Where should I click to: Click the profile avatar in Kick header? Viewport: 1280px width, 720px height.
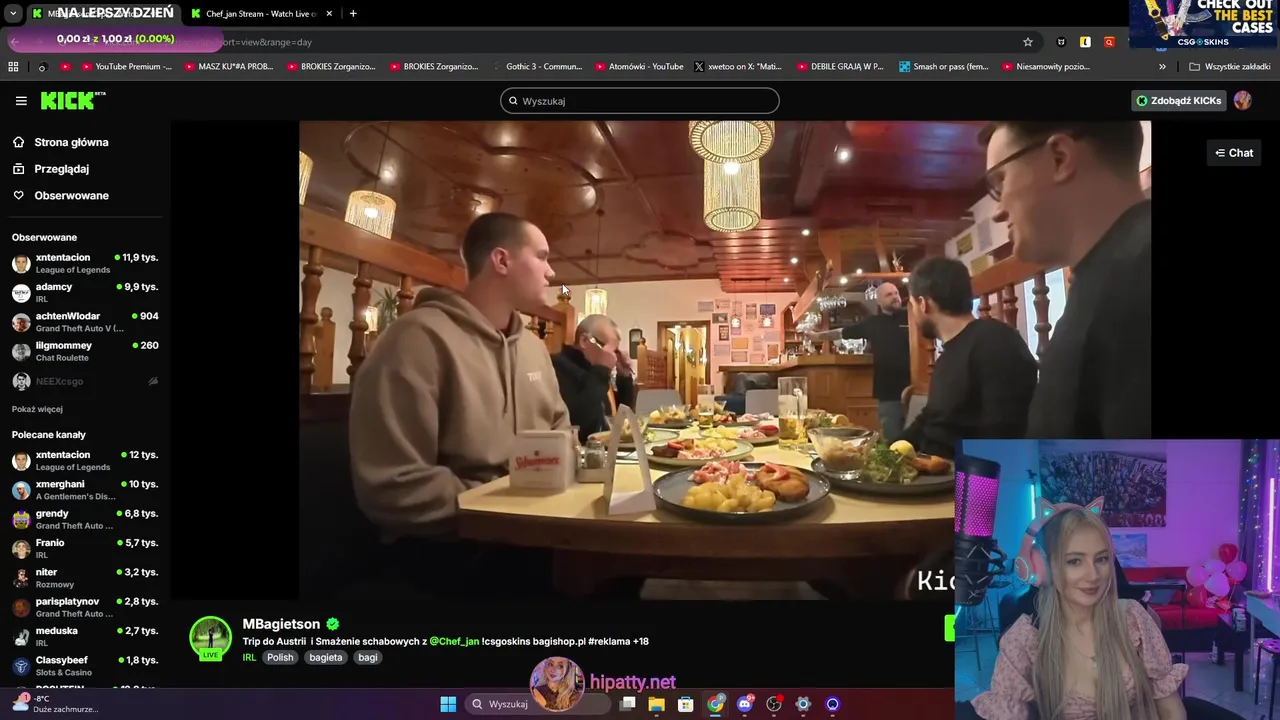(1242, 100)
